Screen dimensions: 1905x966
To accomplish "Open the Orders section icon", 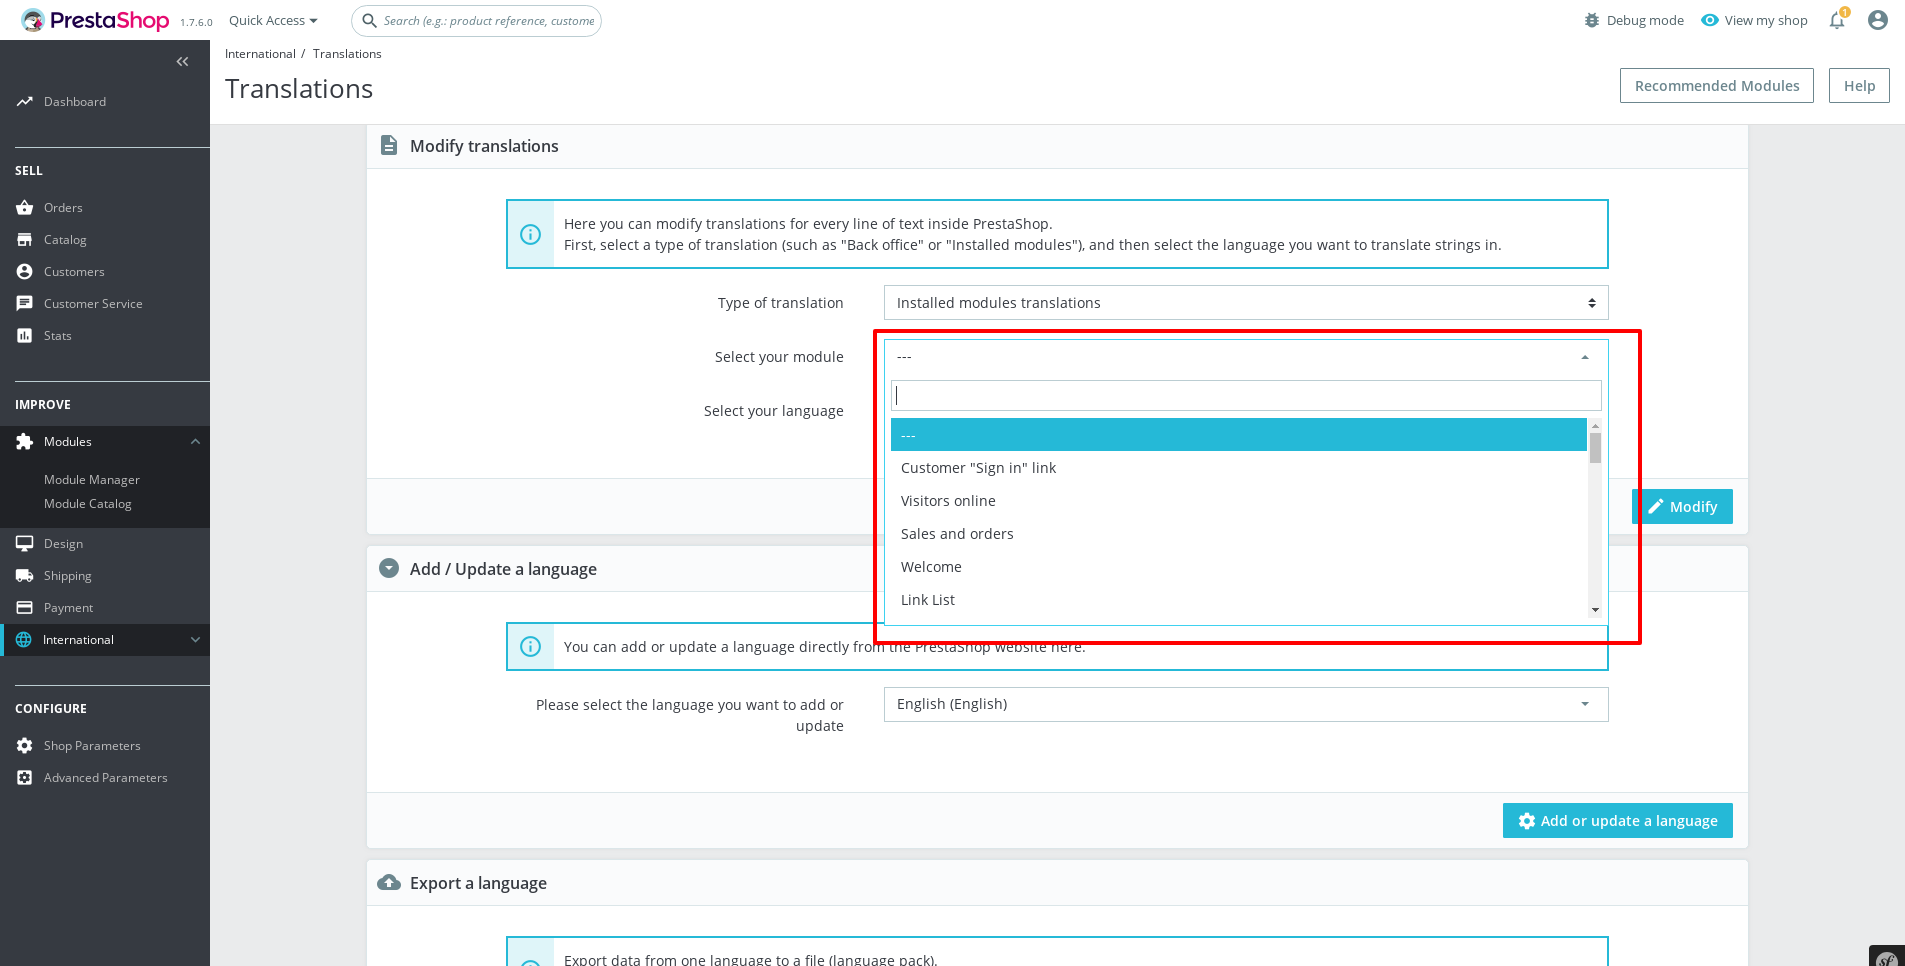I will pyautogui.click(x=25, y=207).
